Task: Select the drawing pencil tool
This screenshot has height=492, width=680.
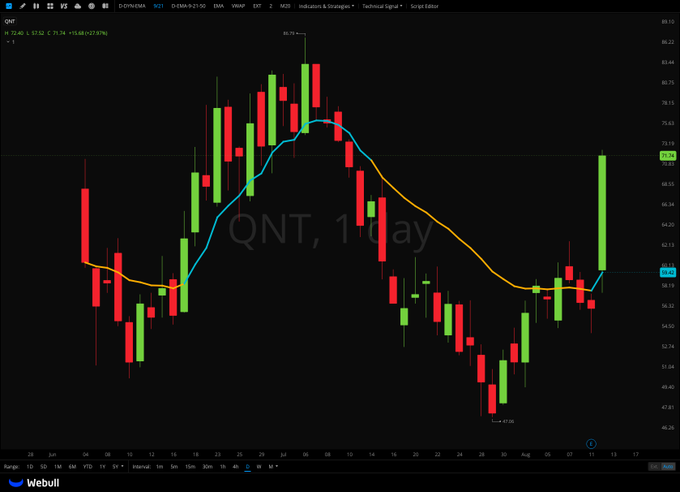Action: (23, 6)
